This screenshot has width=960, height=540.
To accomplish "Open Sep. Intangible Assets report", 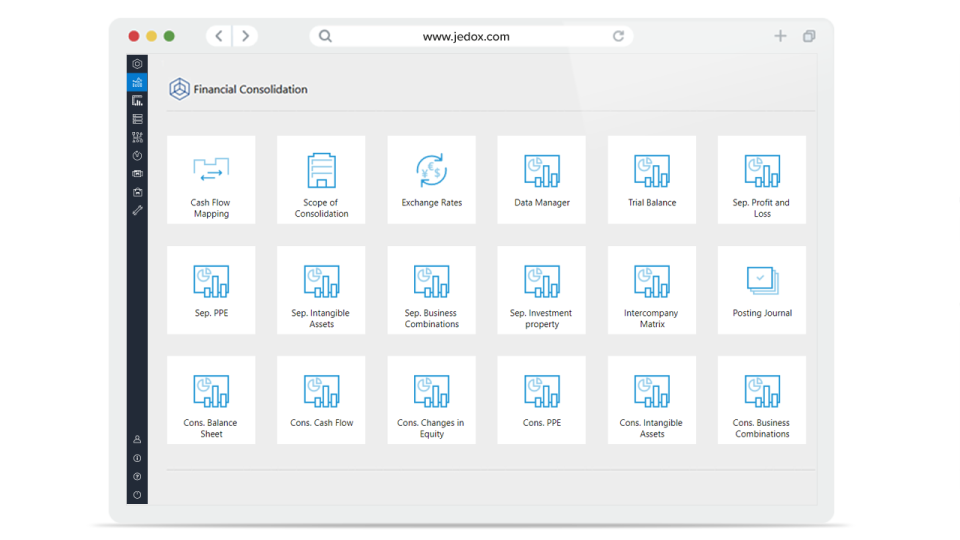I will (x=321, y=290).
